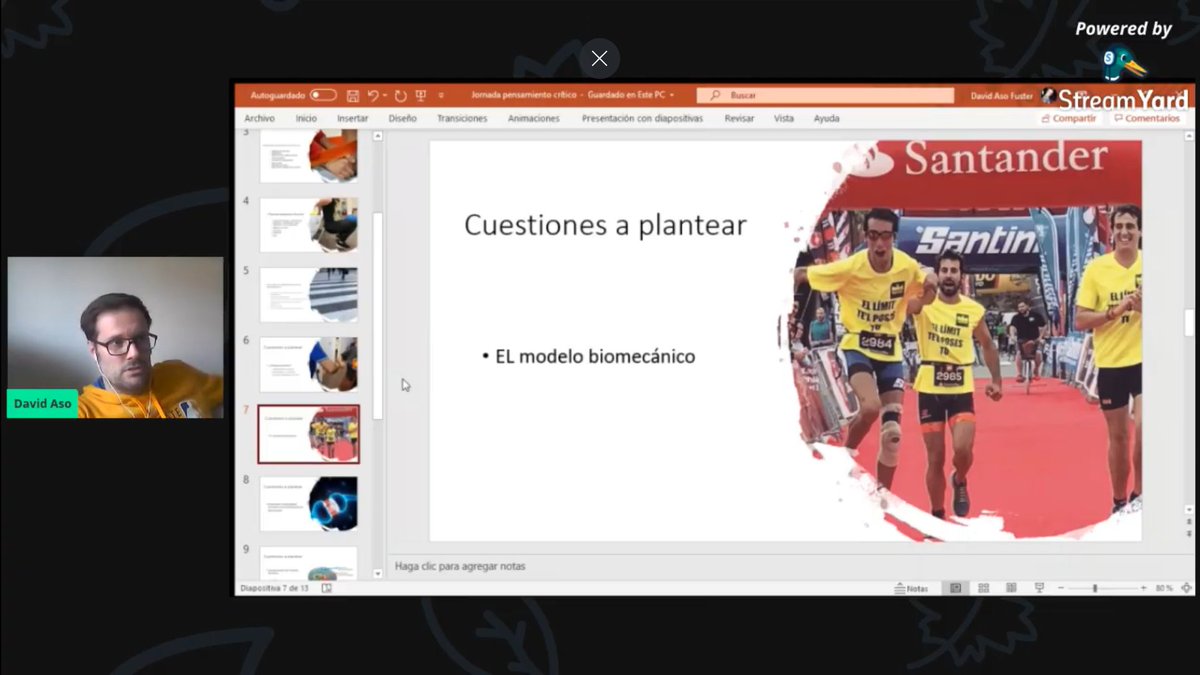This screenshot has height=675, width=1200.
Task: Click the zoom slider handle
Action: tap(1095, 588)
